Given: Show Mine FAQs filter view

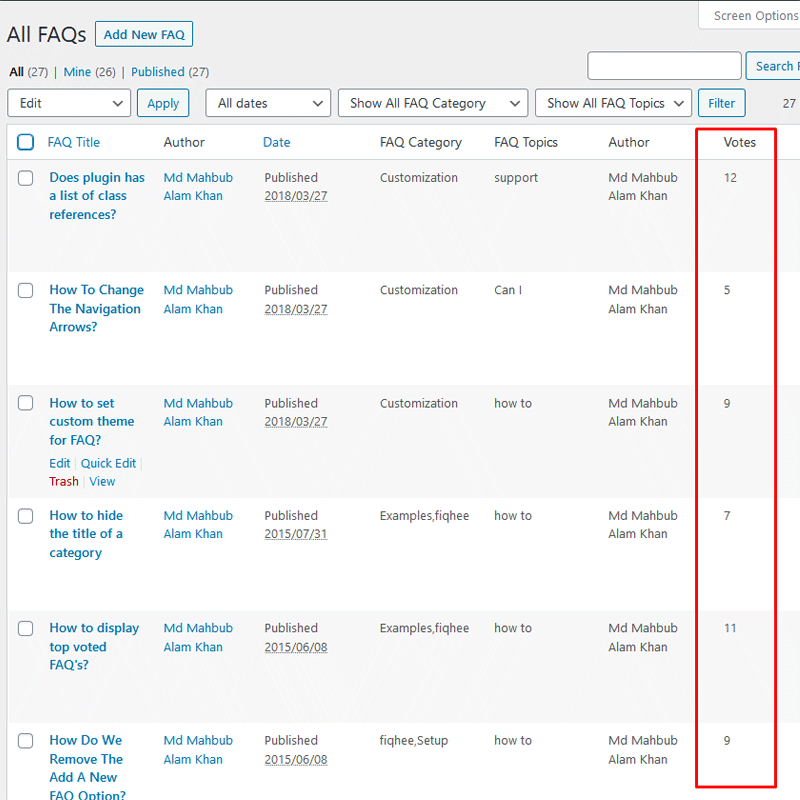Looking at the screenshot, I should pyautogui.click(x=76, y=72).
